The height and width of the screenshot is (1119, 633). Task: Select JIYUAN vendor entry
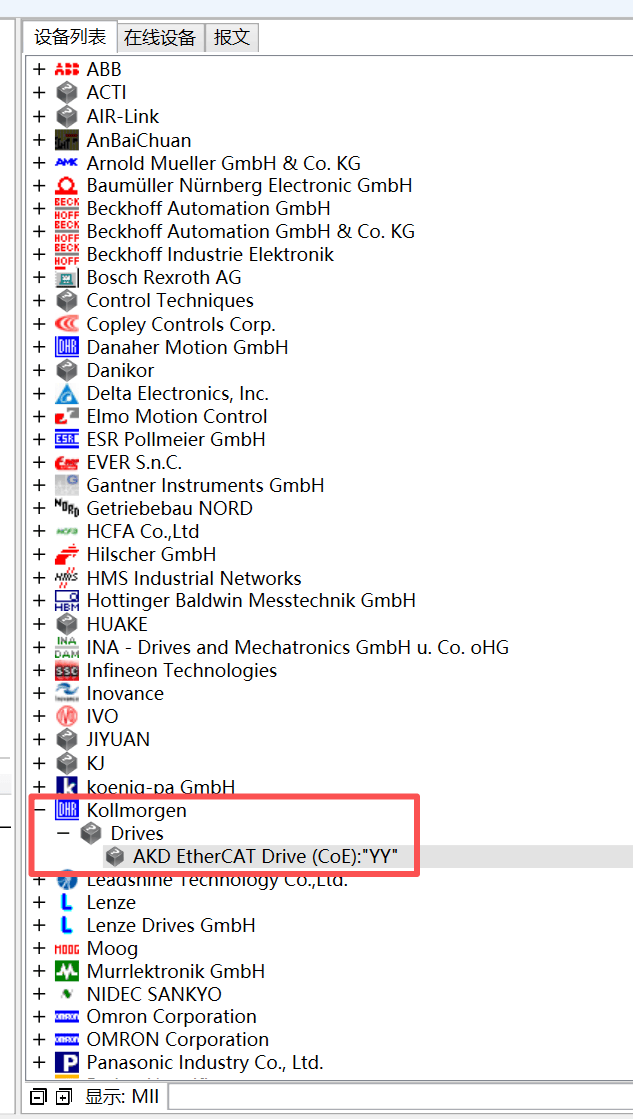[x=118, y=739]
